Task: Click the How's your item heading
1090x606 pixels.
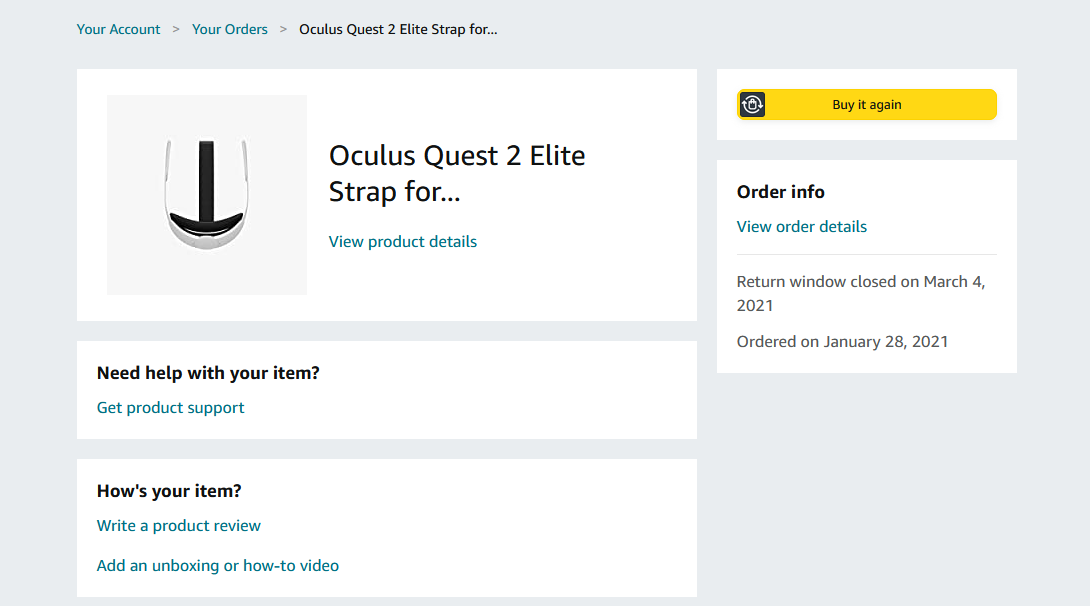Action: [169, 491]
